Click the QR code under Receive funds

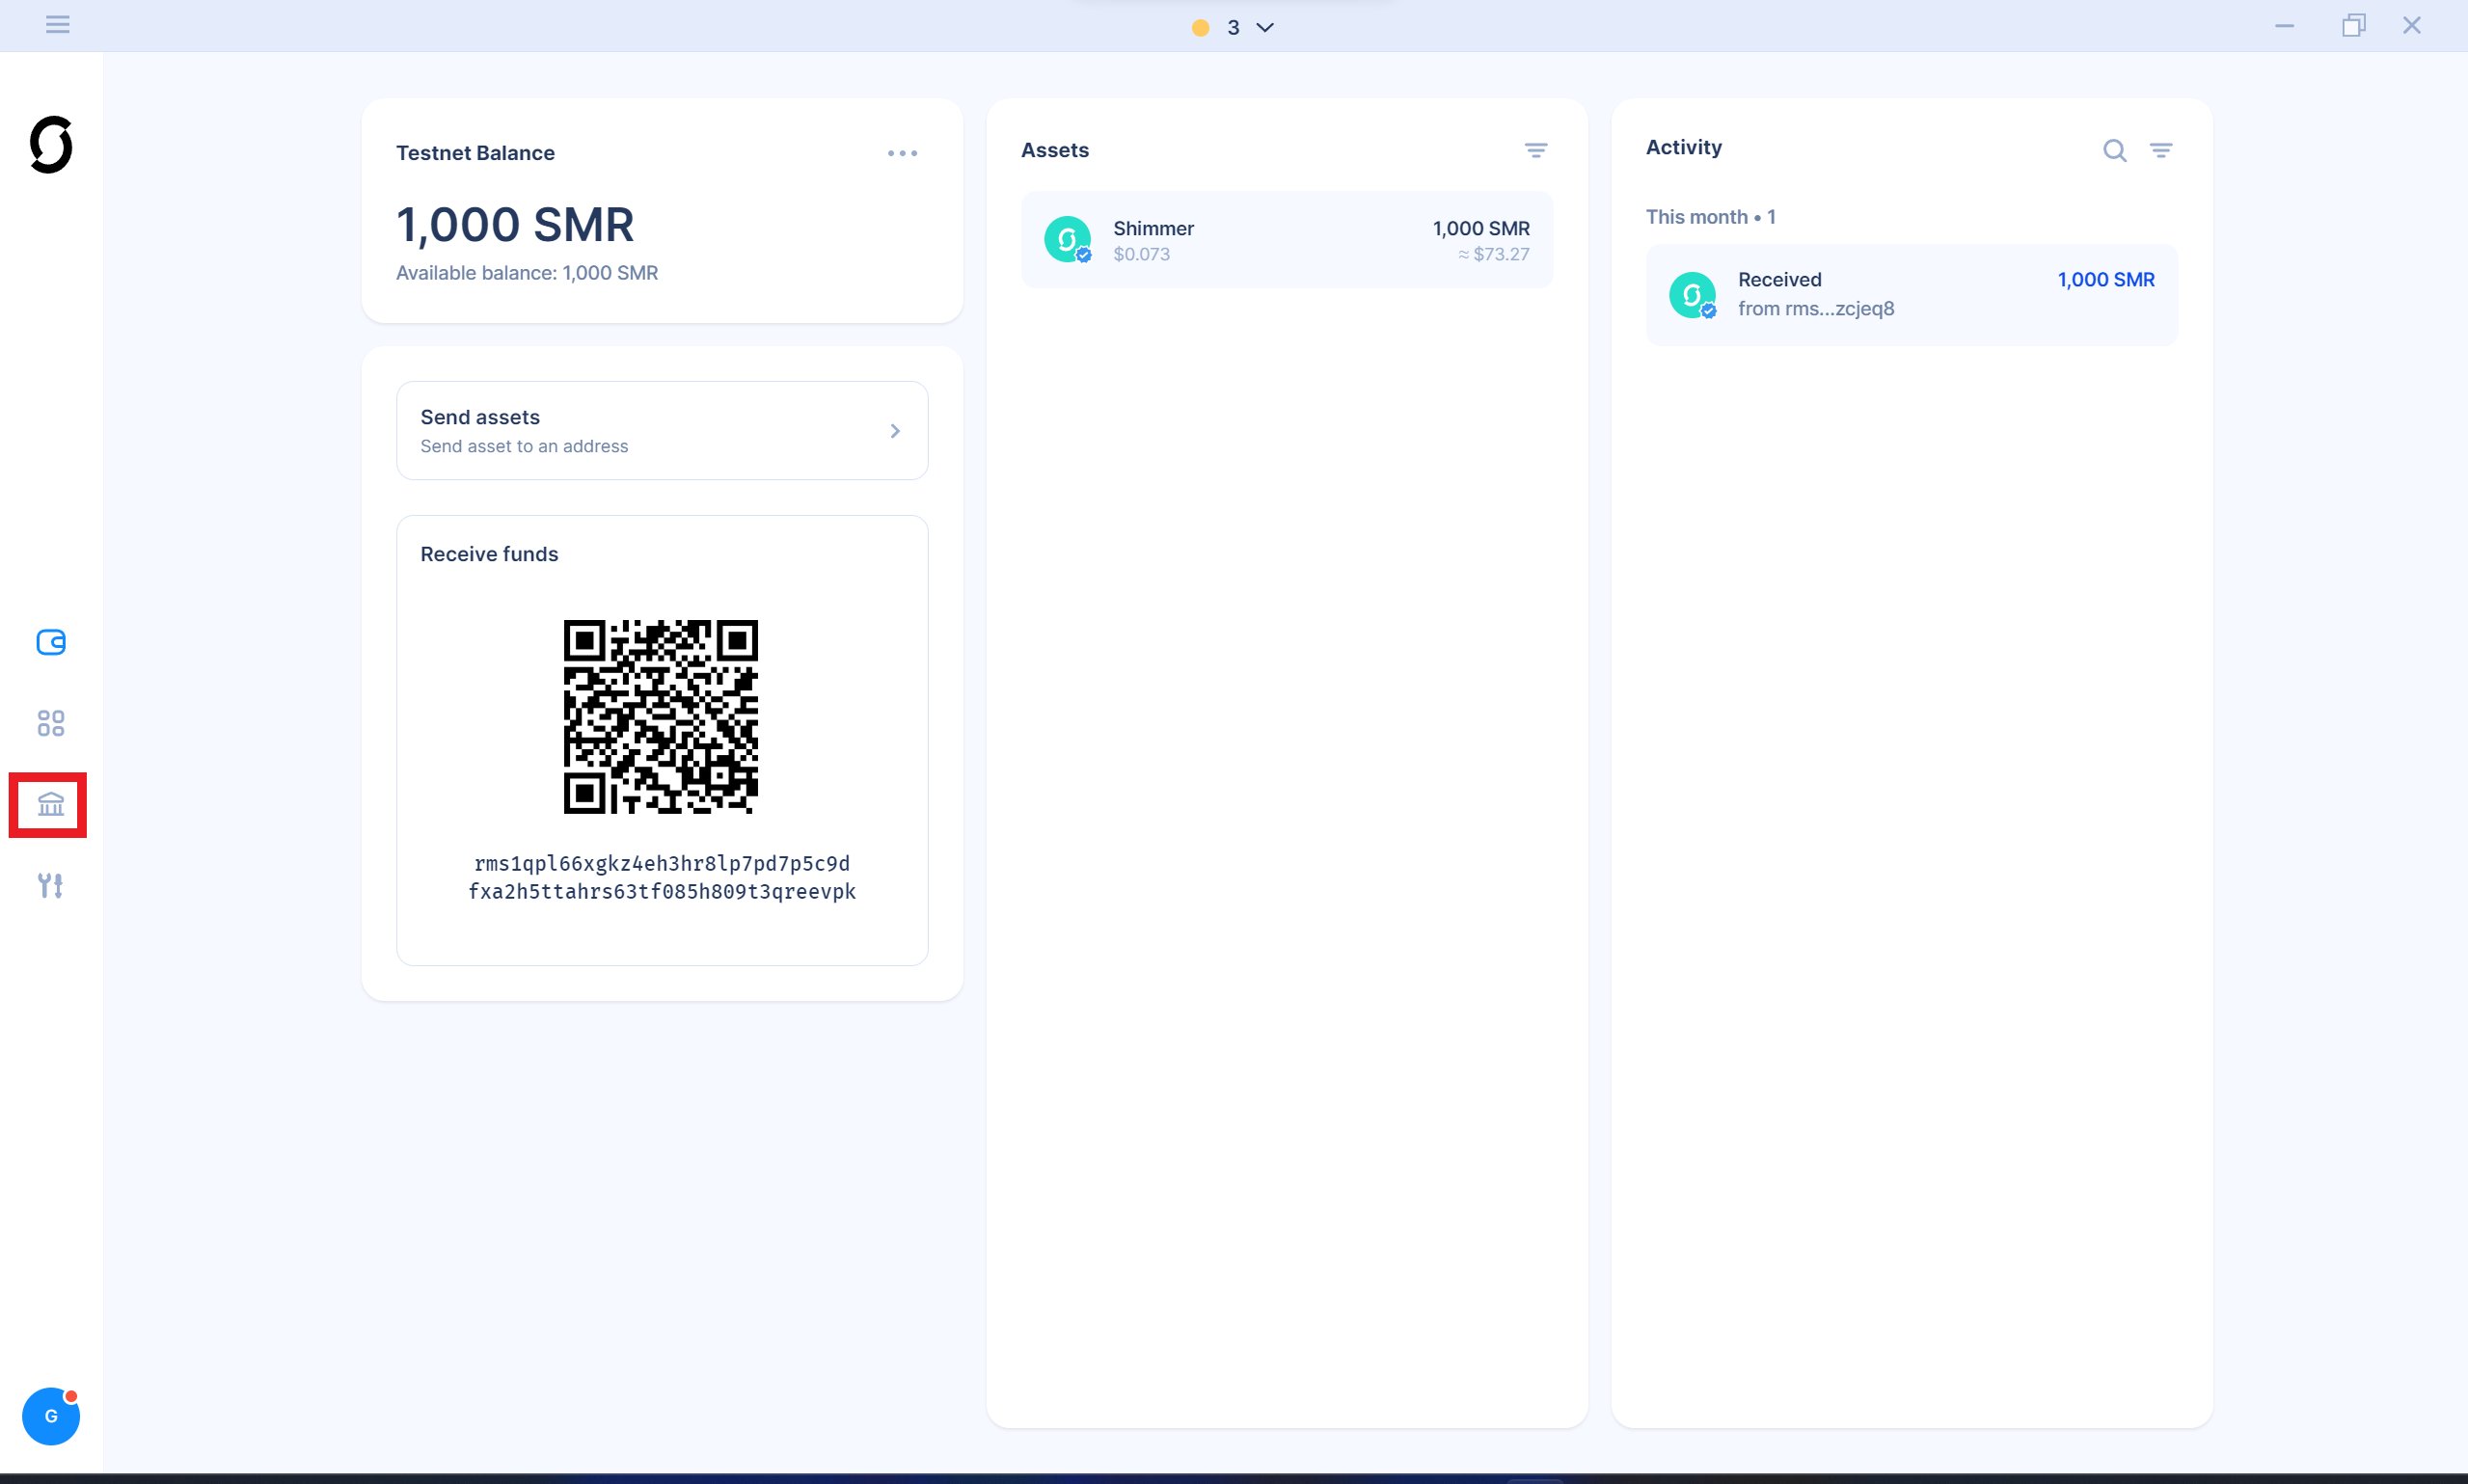(x=661, y=716)
